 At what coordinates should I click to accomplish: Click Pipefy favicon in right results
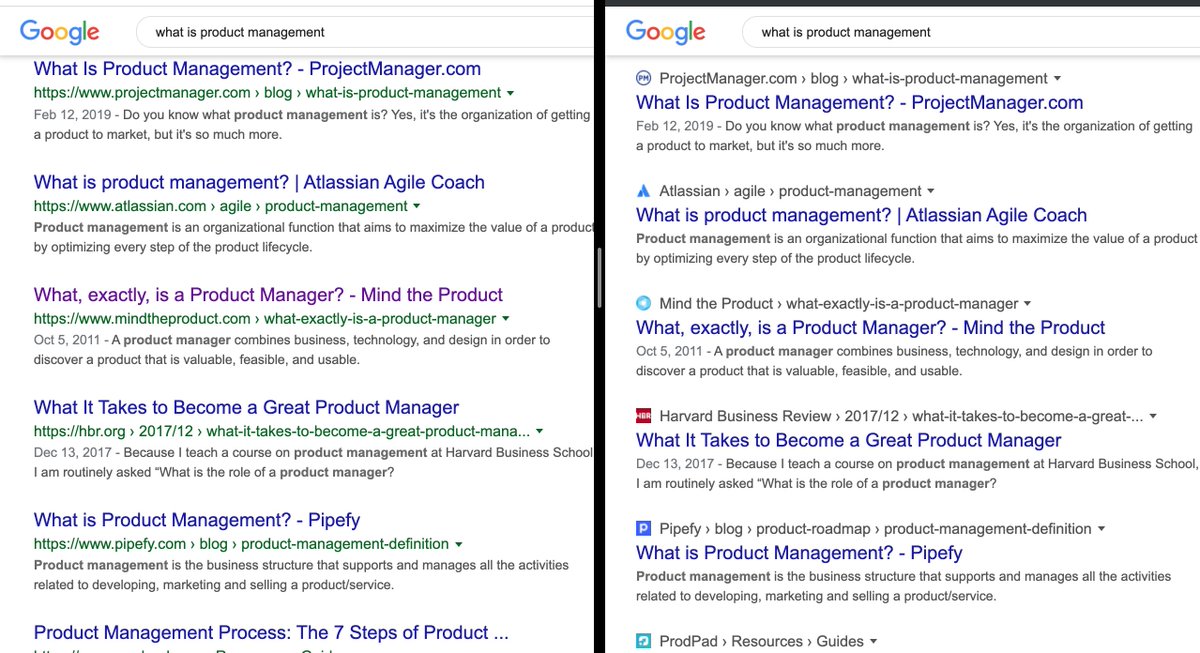click(644, 528)
